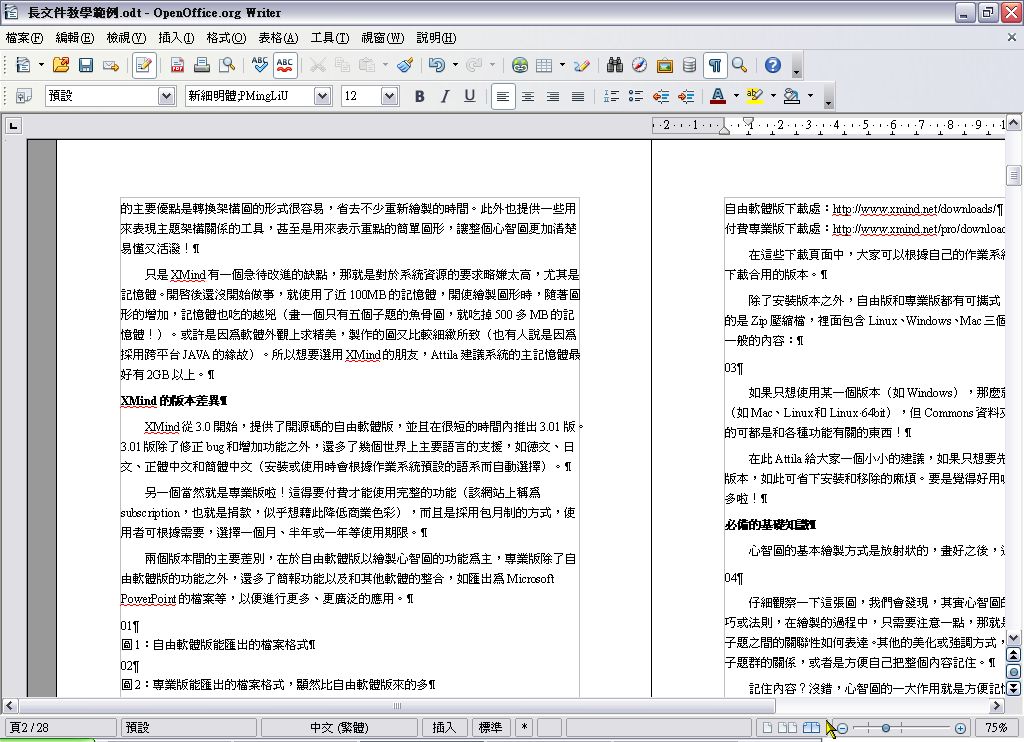The height and width of the screenshot is (742, 1024).
Task: Apply Highlighting color swatch
Action: point(755,96)
